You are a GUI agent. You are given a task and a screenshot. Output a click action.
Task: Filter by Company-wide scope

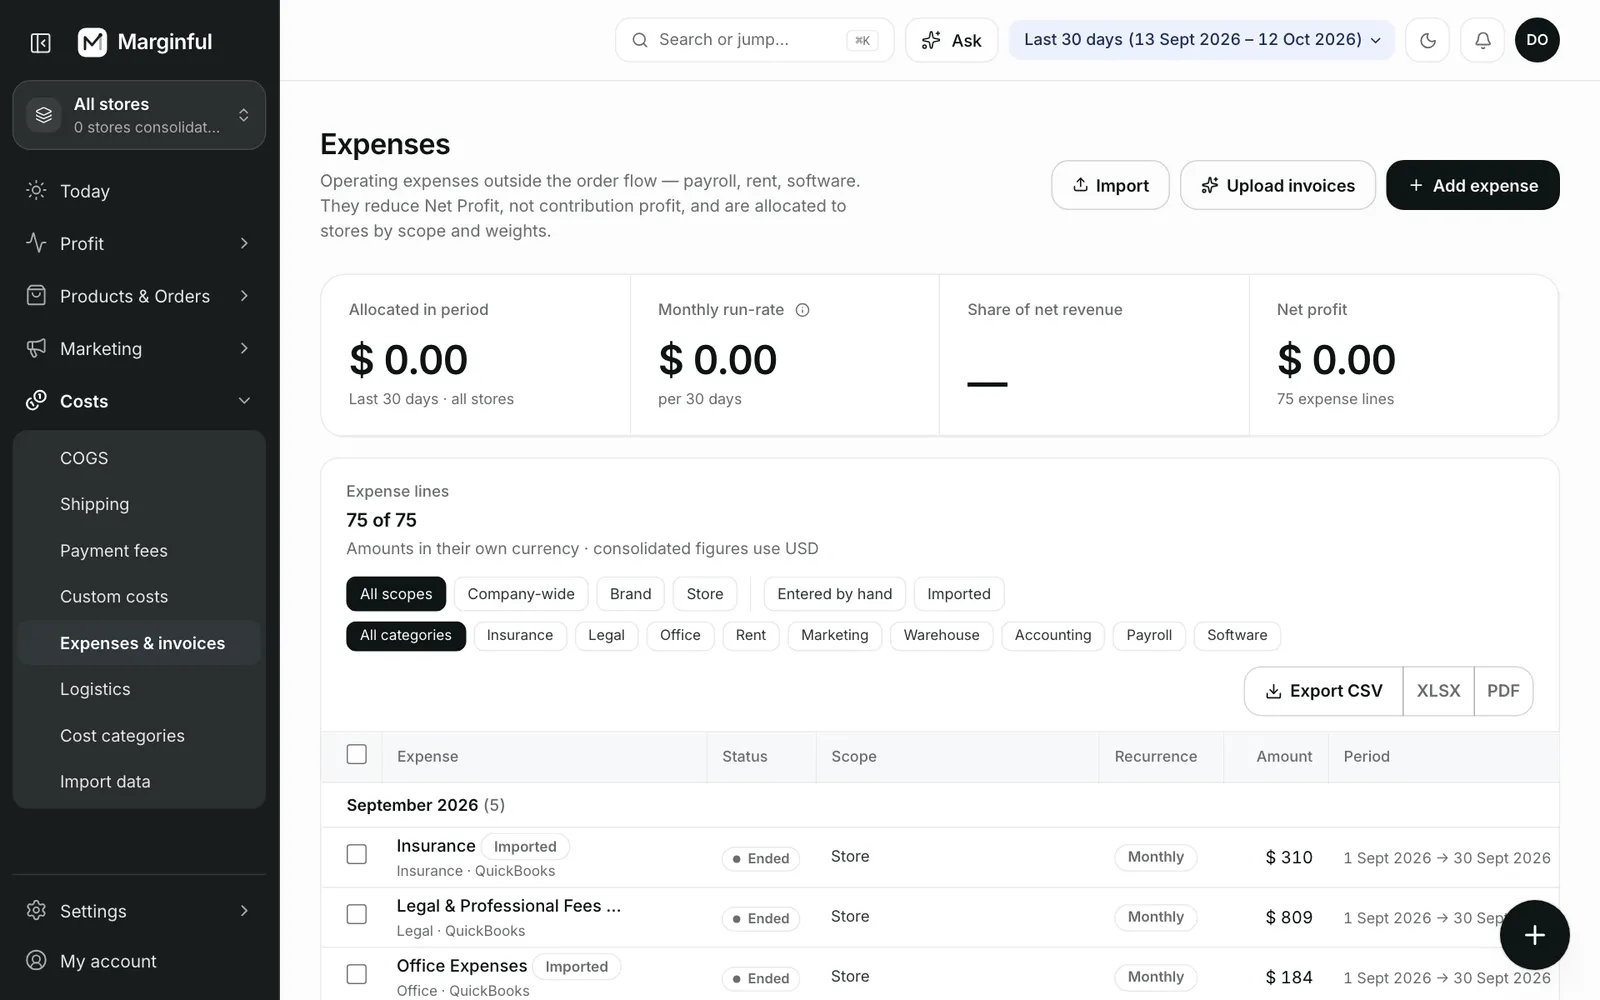(521, 594)
